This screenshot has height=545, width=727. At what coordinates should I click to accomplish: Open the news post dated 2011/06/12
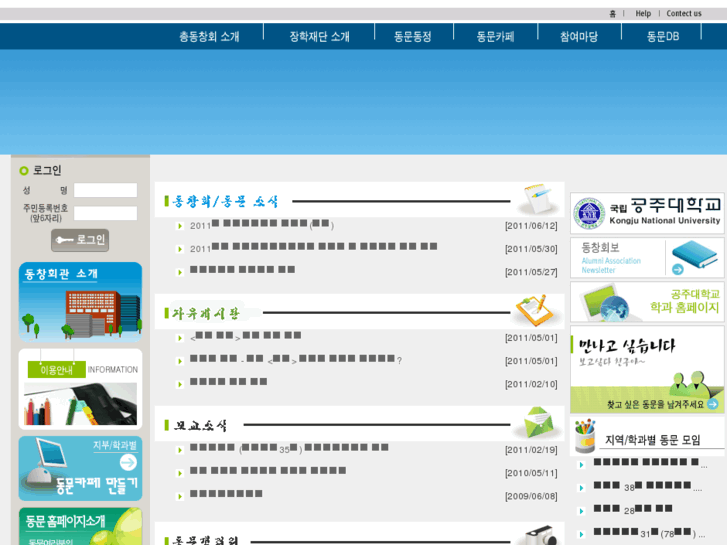tap(261, 225)
